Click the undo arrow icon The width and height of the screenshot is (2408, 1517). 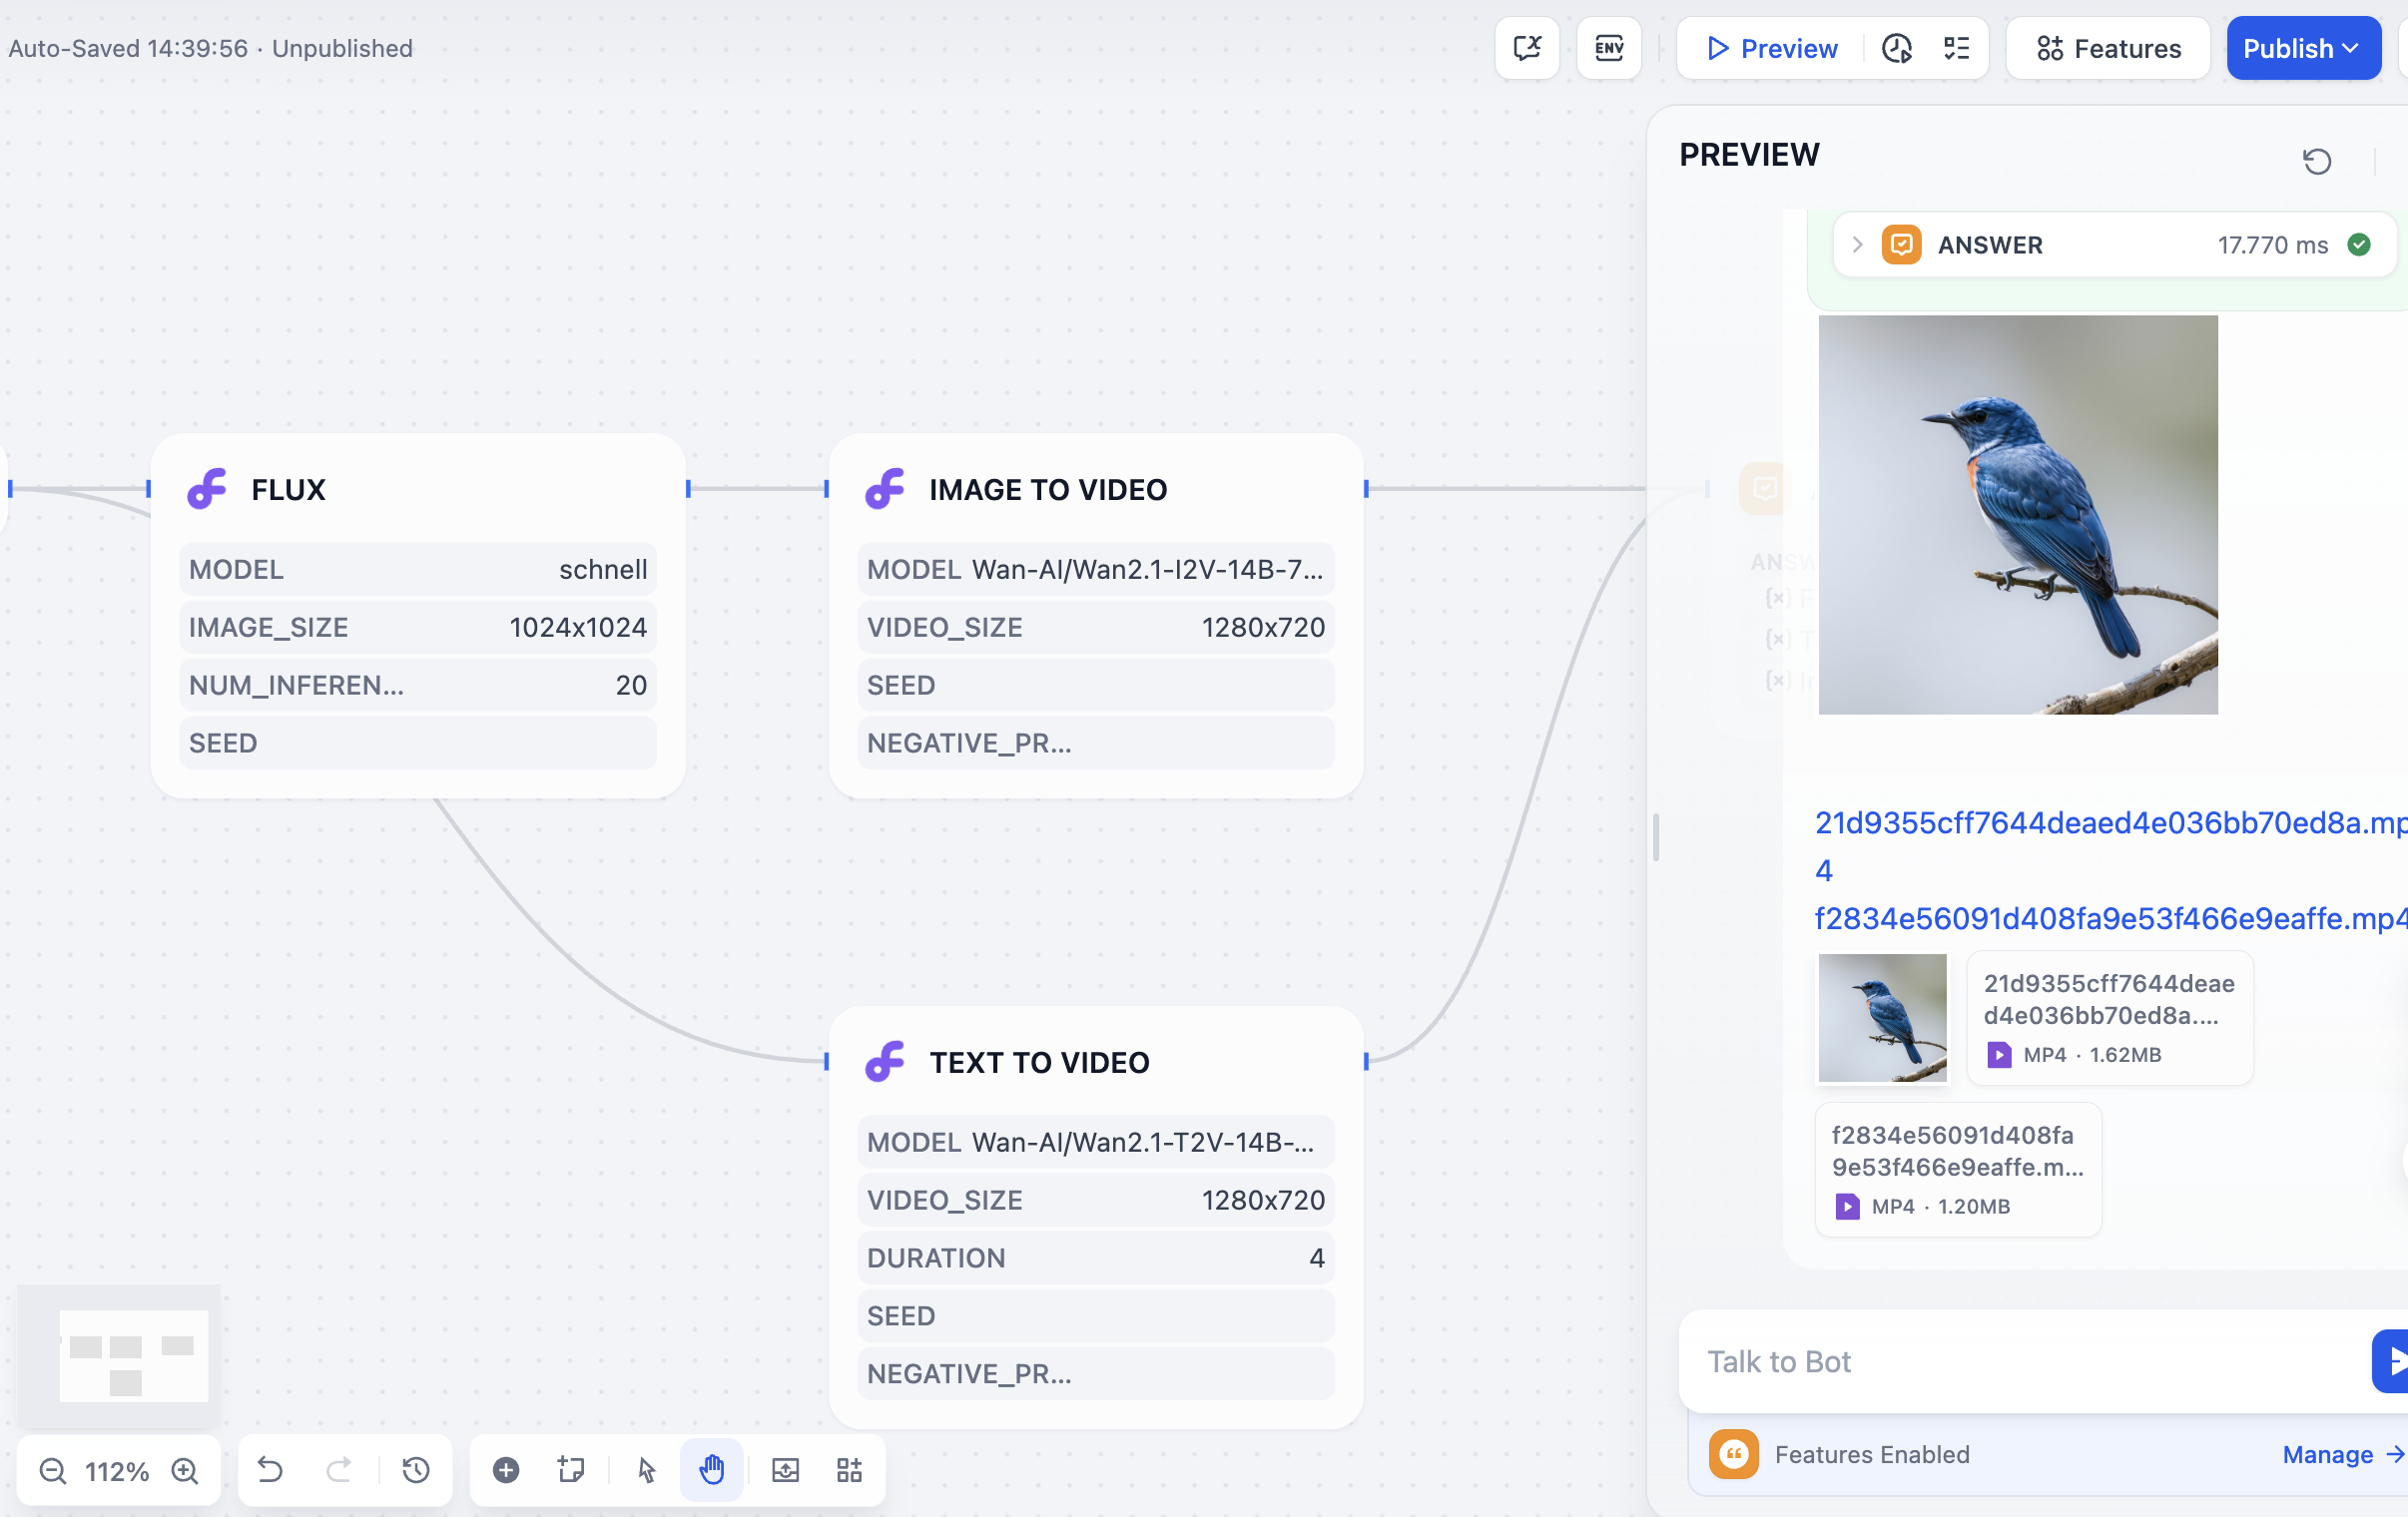pos(270,1470)
